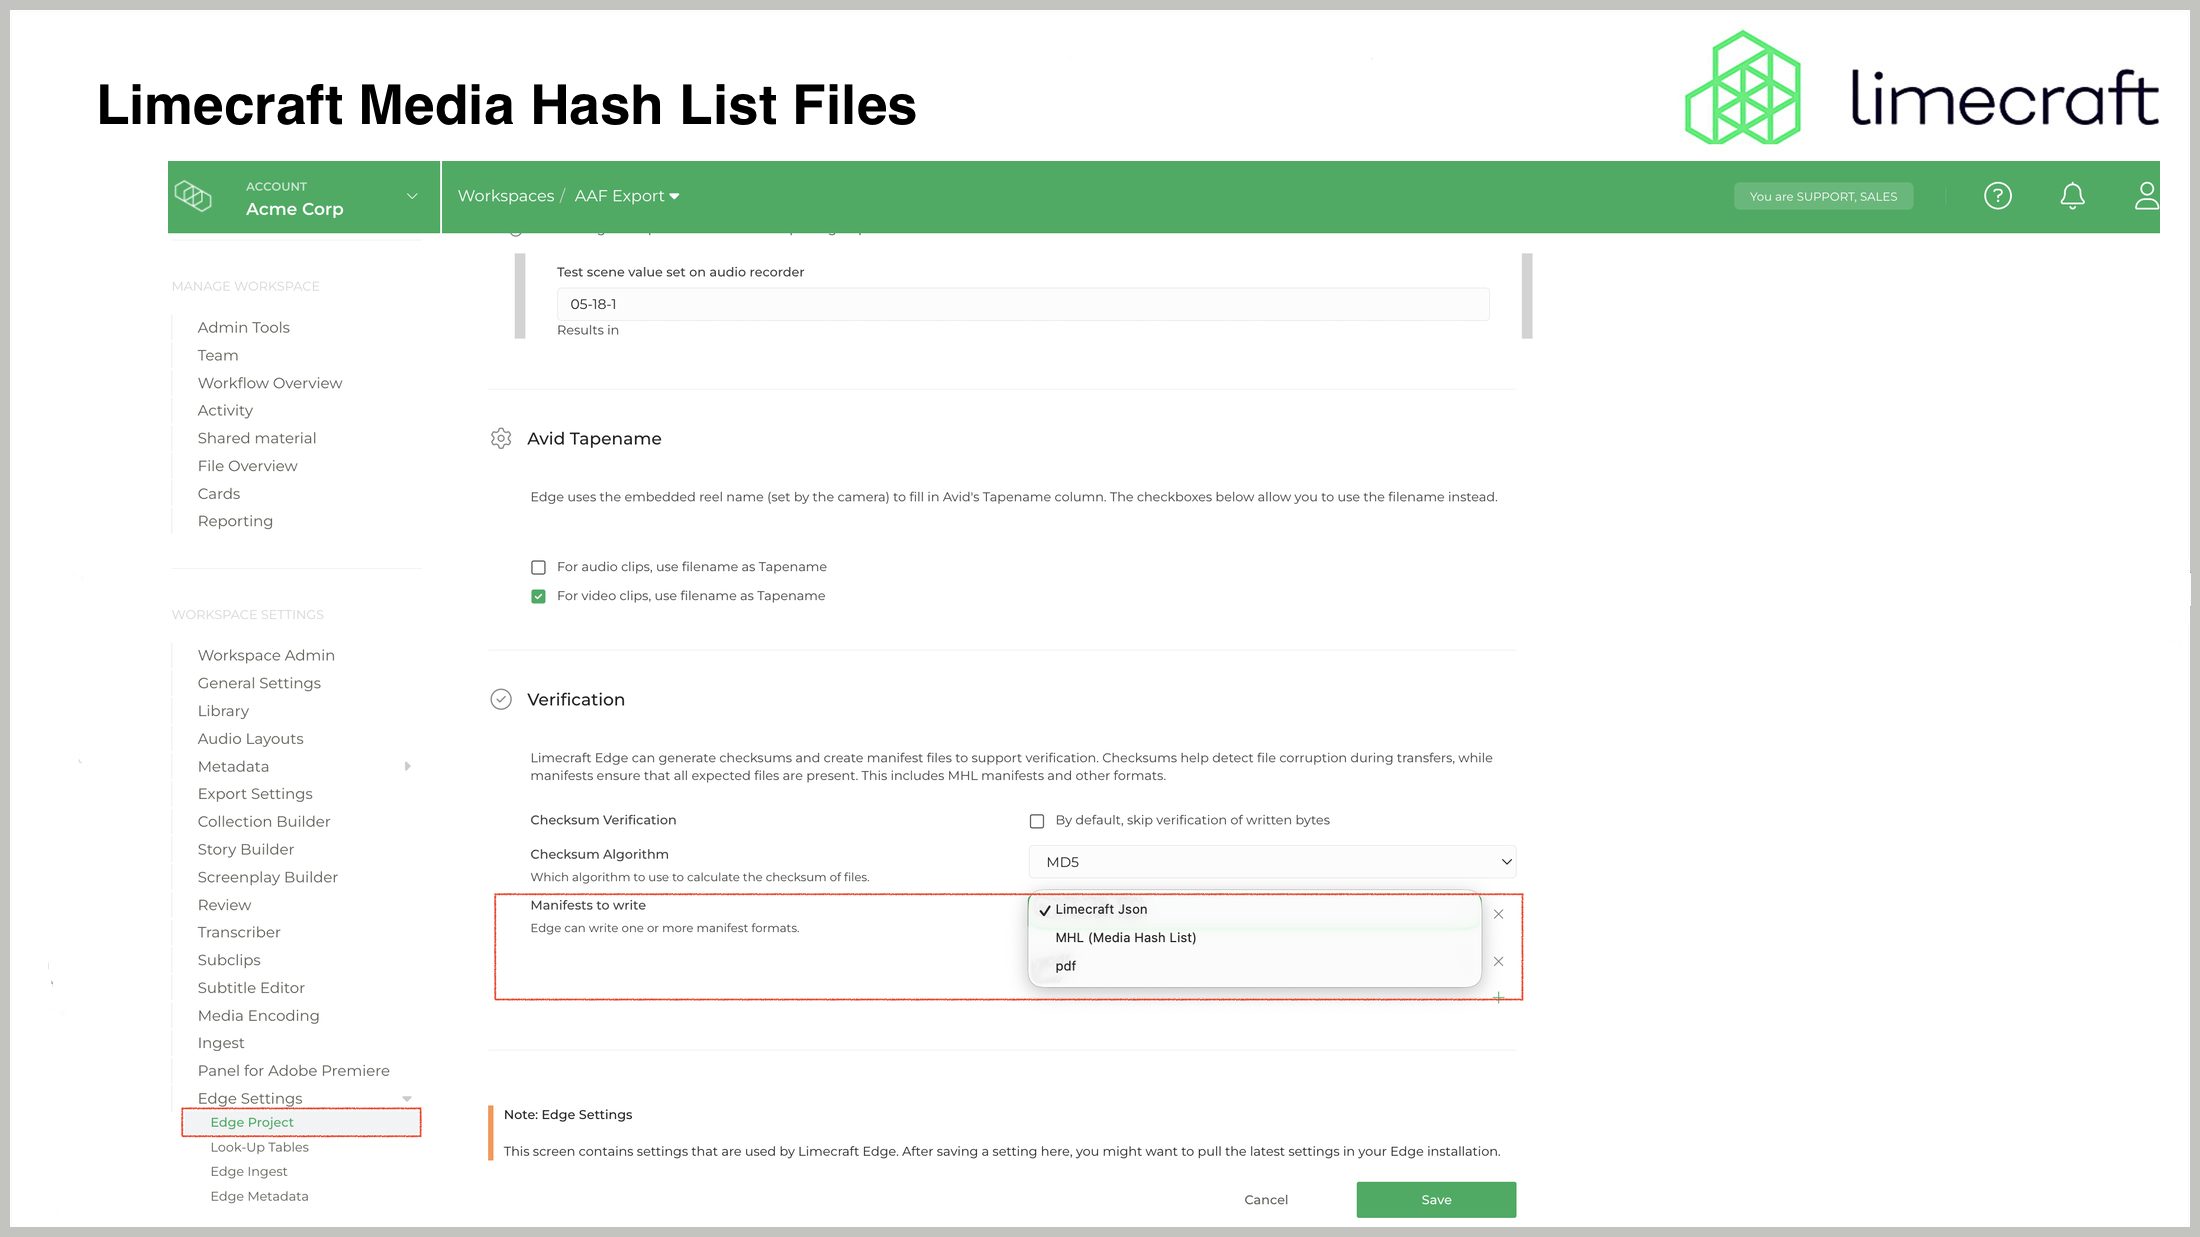
Task: Open Metadata settings in sidebar
Action: tap(233, 766)
